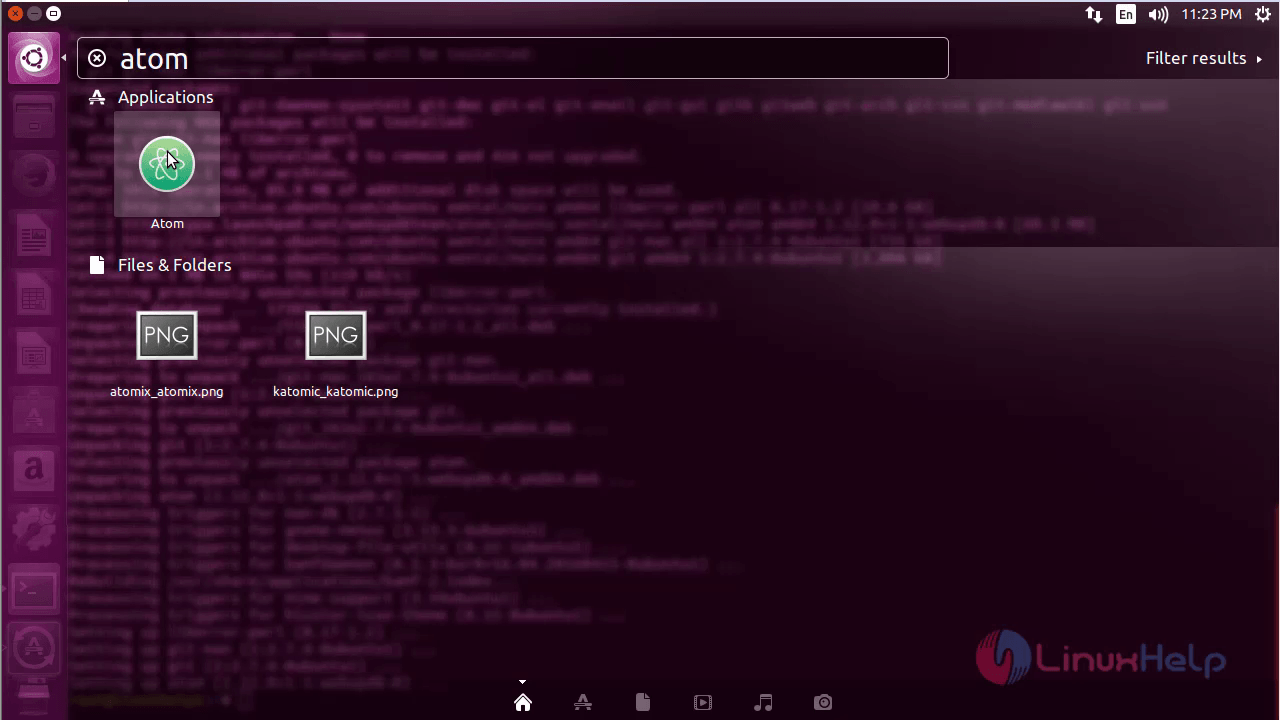Switch to the Video lens

click(x=703, y=702)
